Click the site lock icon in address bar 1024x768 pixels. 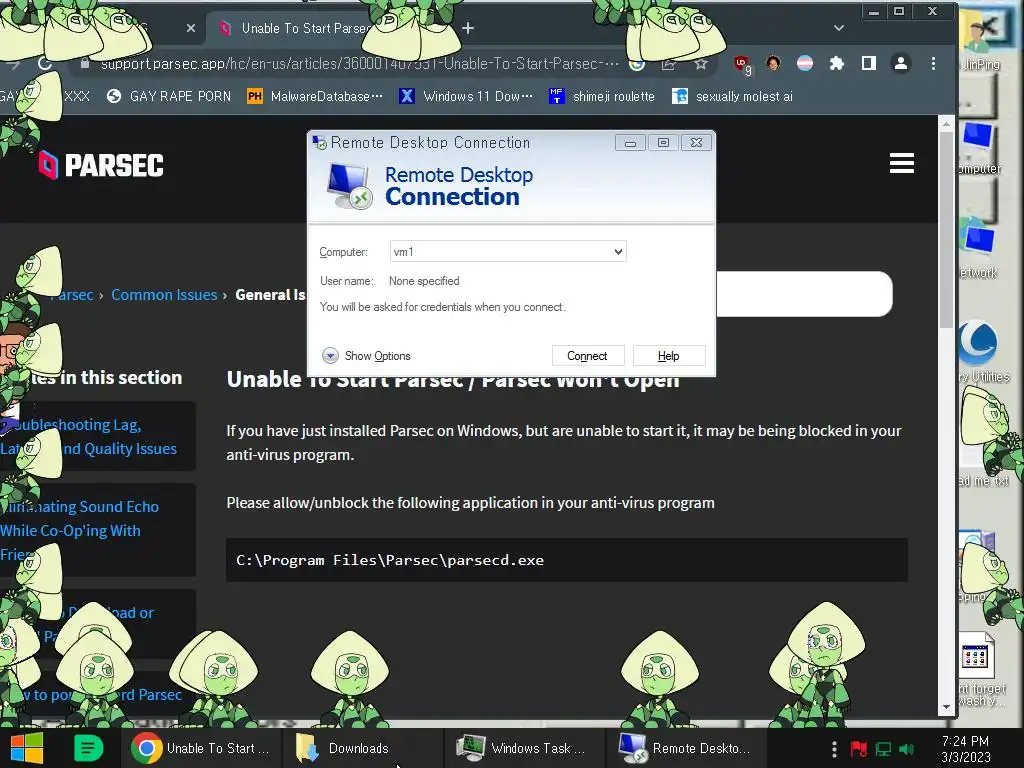[x=84, y=63]
